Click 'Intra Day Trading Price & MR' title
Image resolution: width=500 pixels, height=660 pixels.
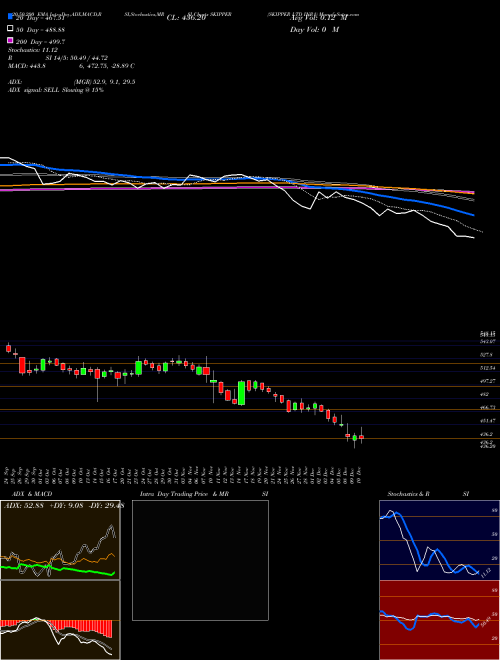point(184,494)
